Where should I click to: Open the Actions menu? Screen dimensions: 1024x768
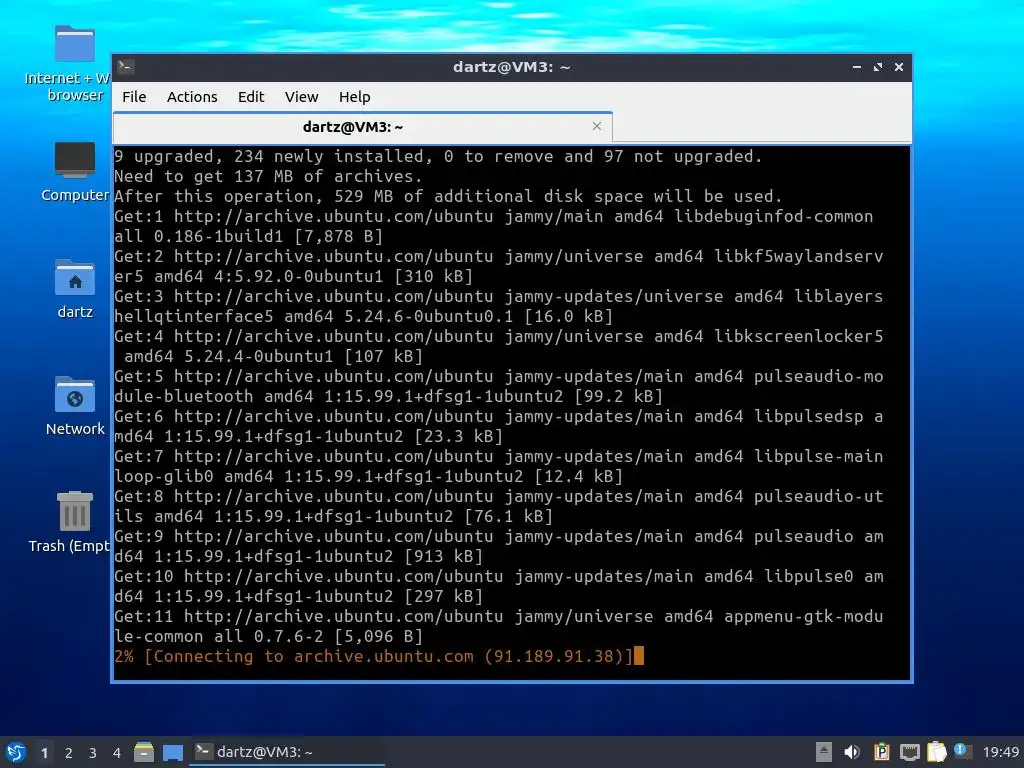point(192,97)
